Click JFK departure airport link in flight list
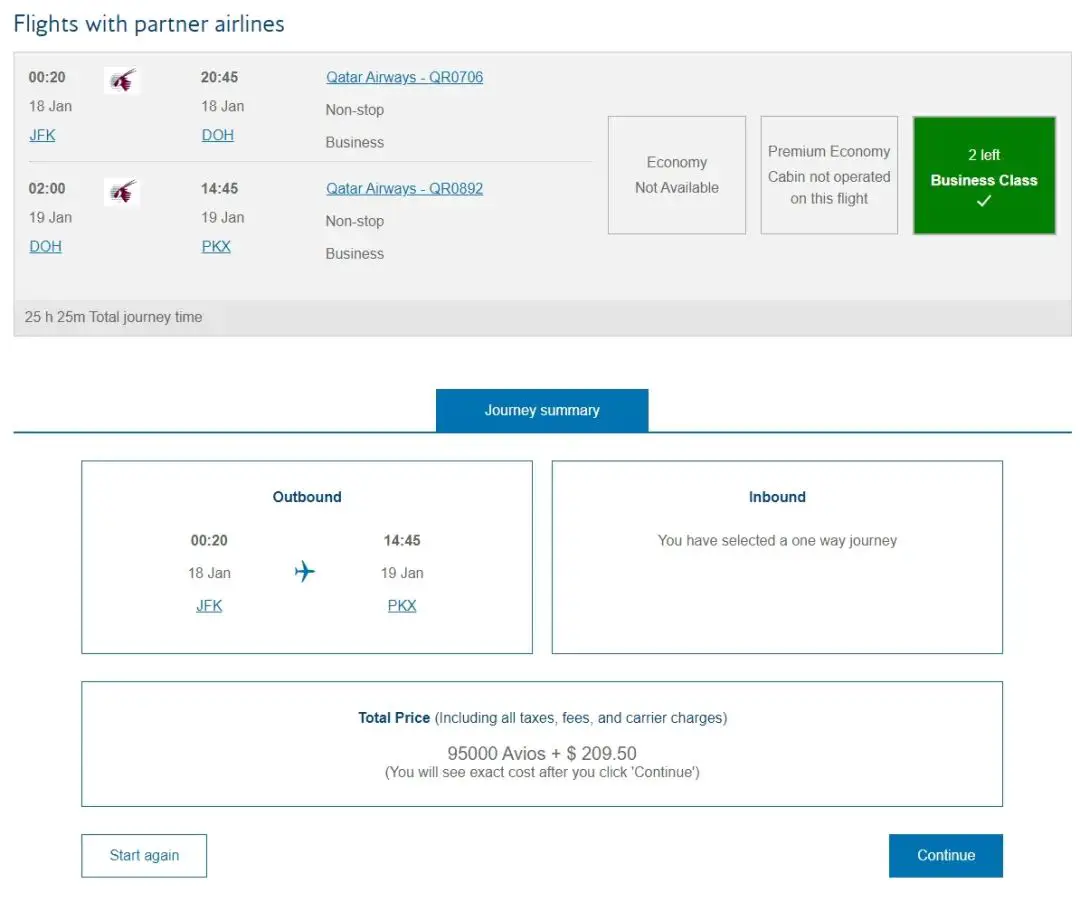1080x921 pixels. (42, 135)
